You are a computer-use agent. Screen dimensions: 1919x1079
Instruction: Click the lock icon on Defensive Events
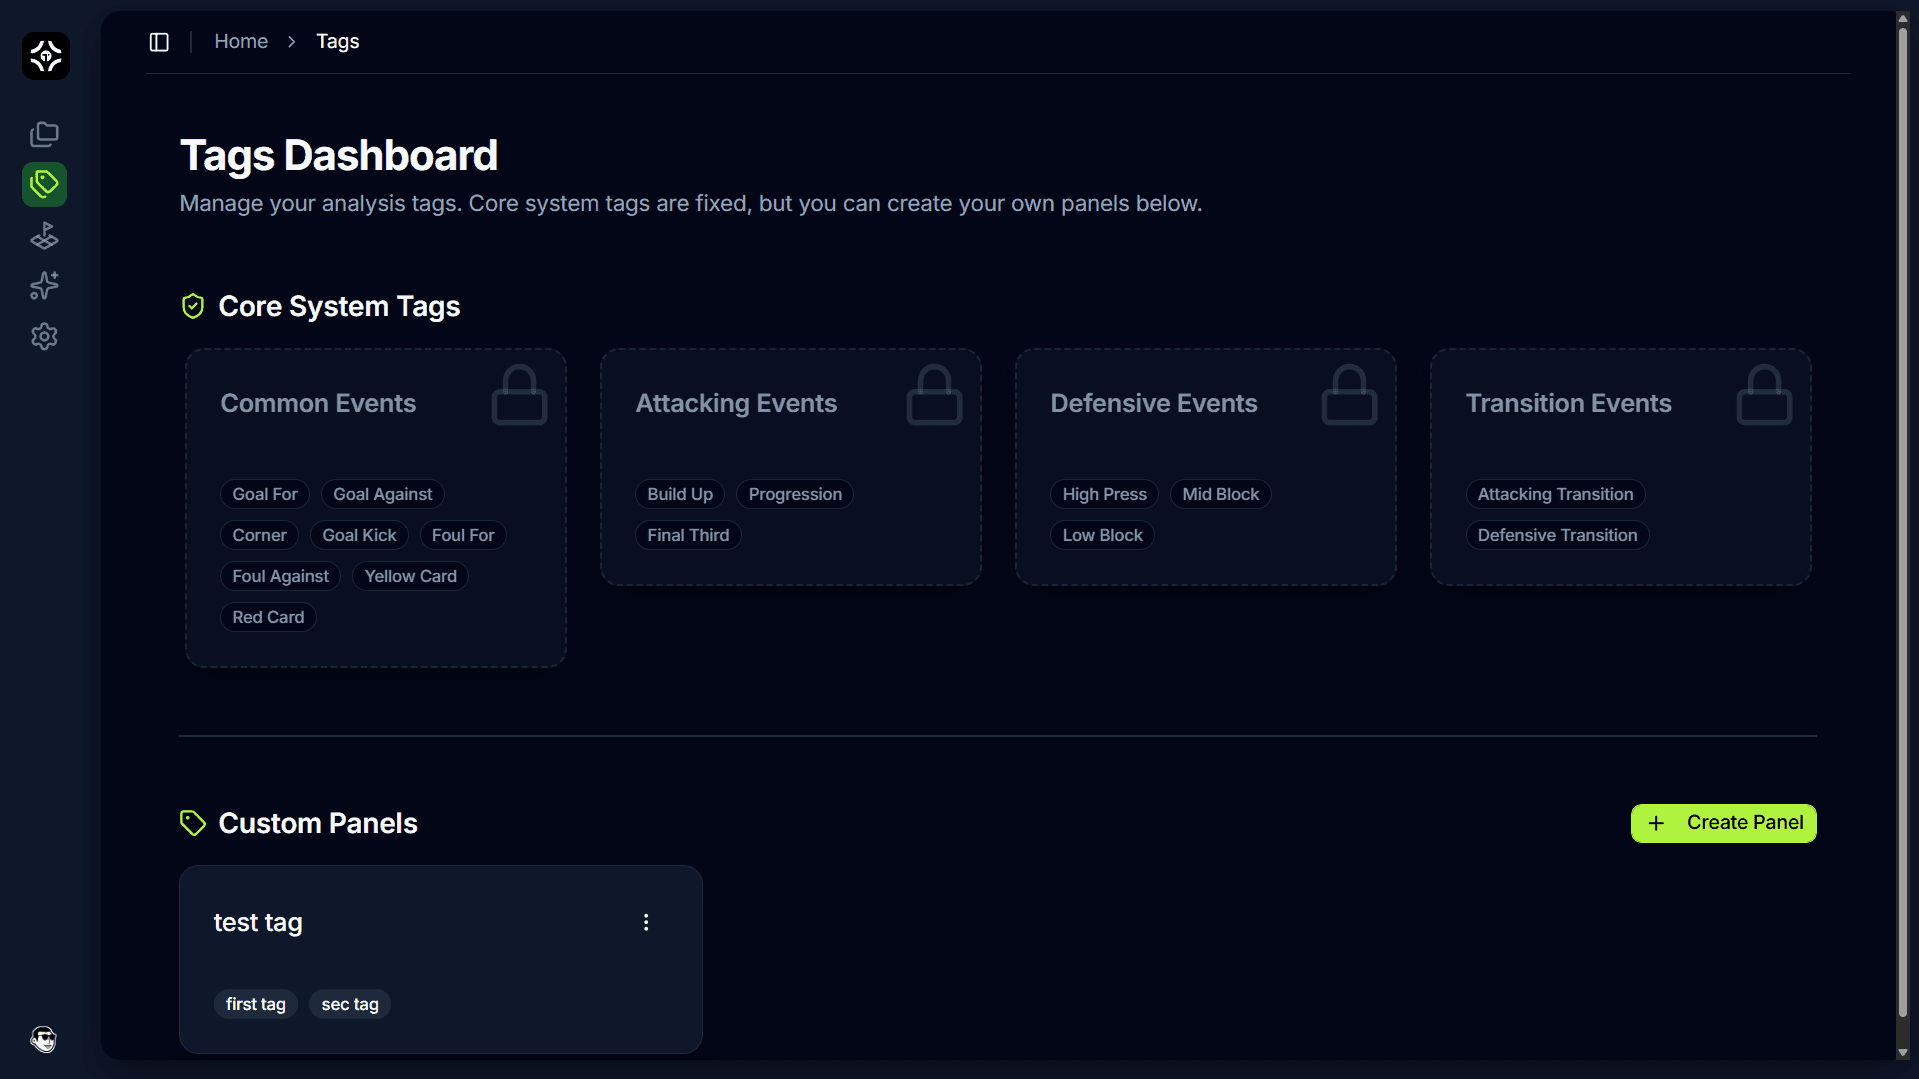(1349, 395)
